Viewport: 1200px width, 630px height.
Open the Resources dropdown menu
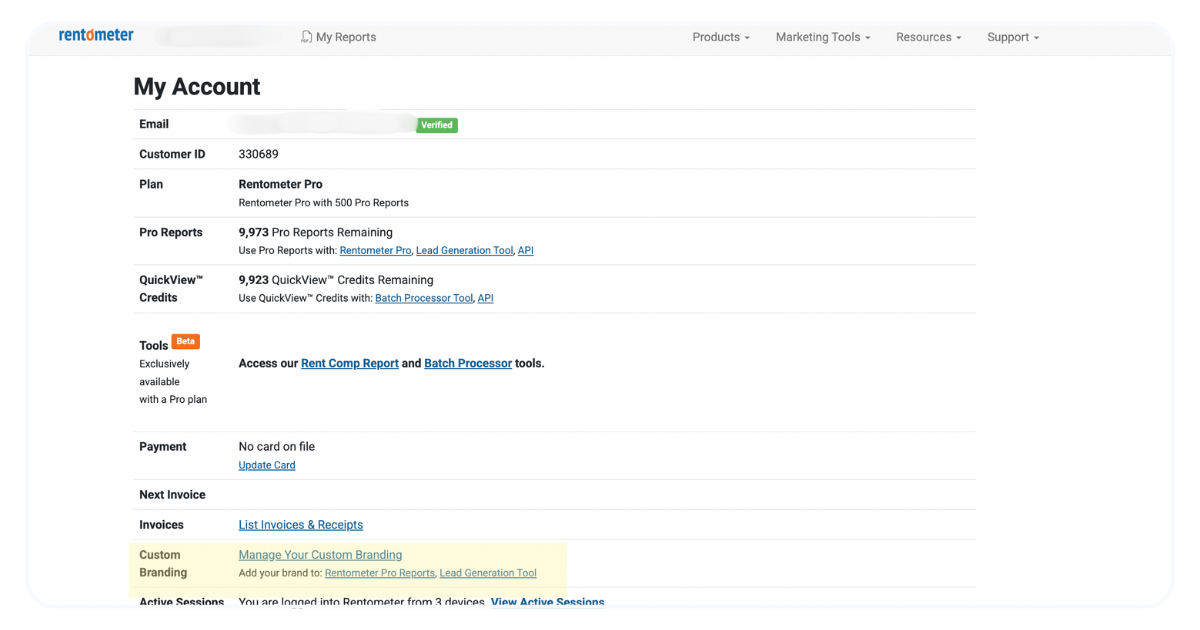tap(928, 37)
